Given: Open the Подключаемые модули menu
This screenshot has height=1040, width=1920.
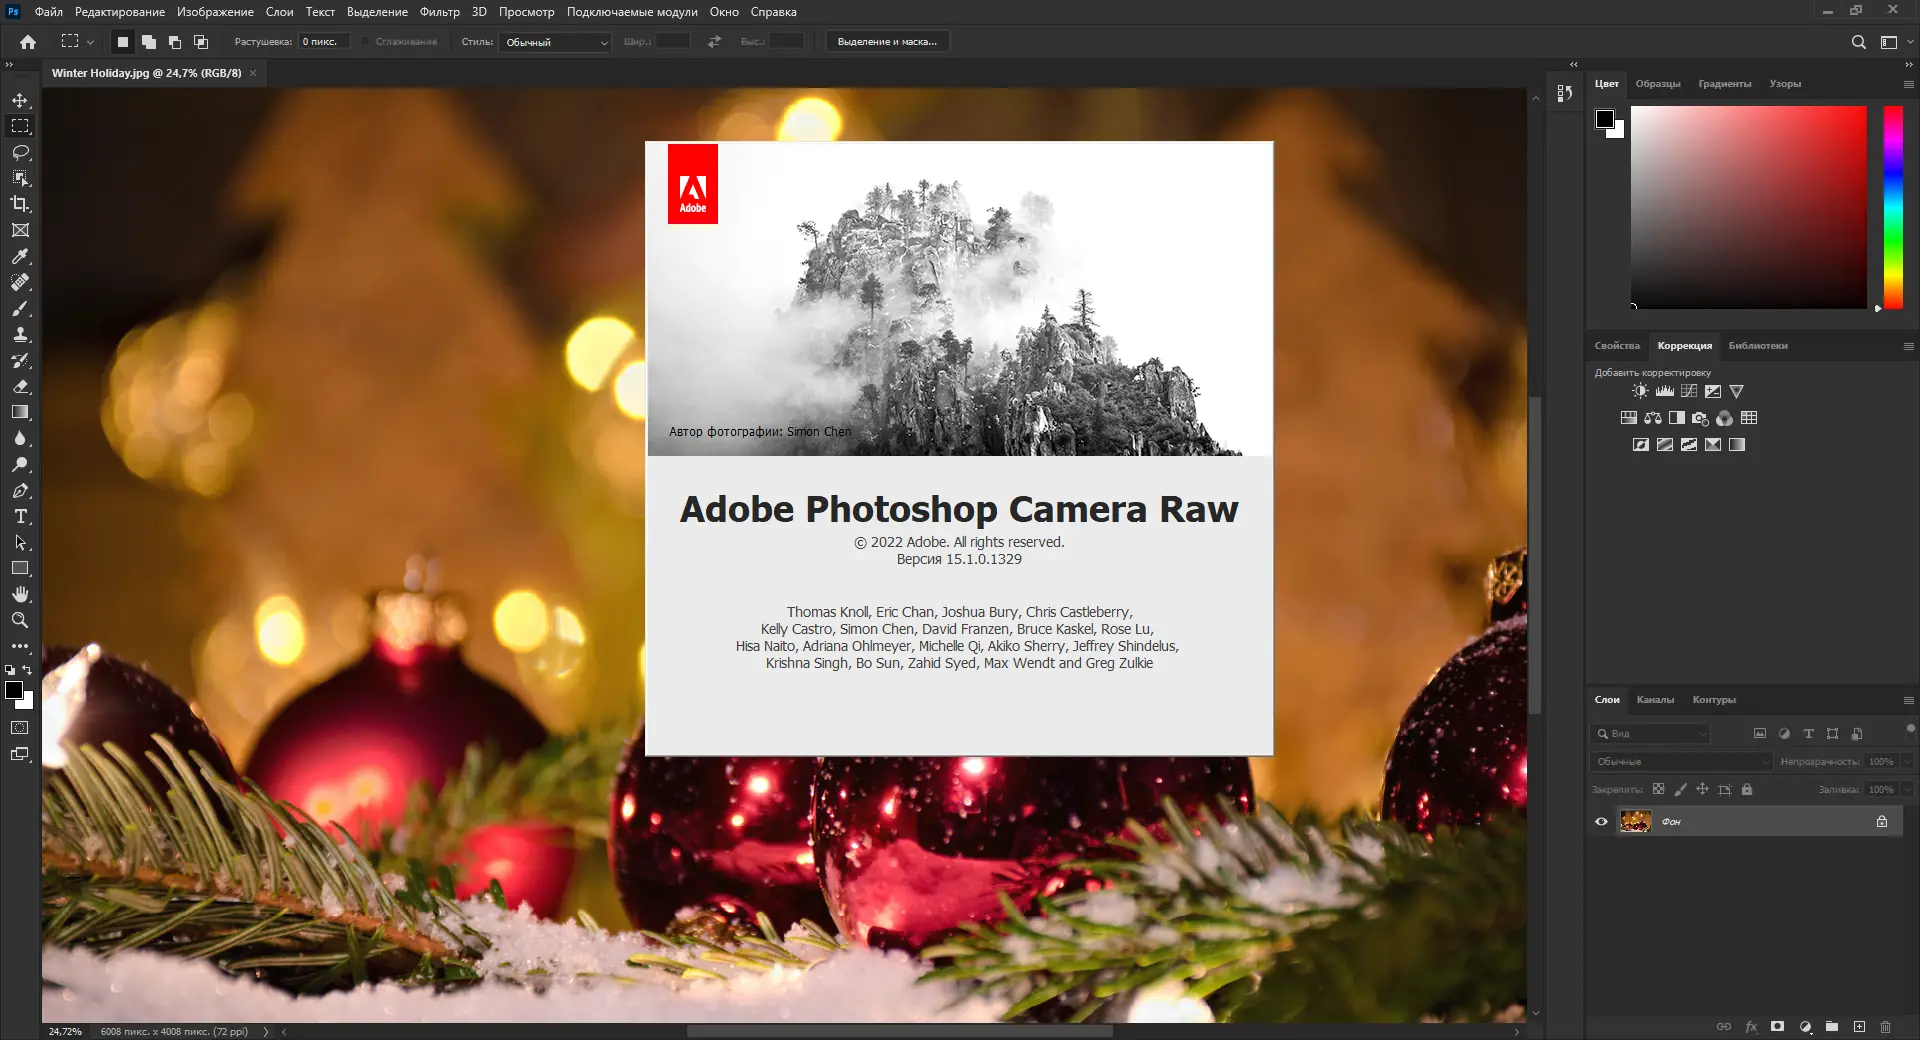Looking at the screenshot, I should click(632, 12).
